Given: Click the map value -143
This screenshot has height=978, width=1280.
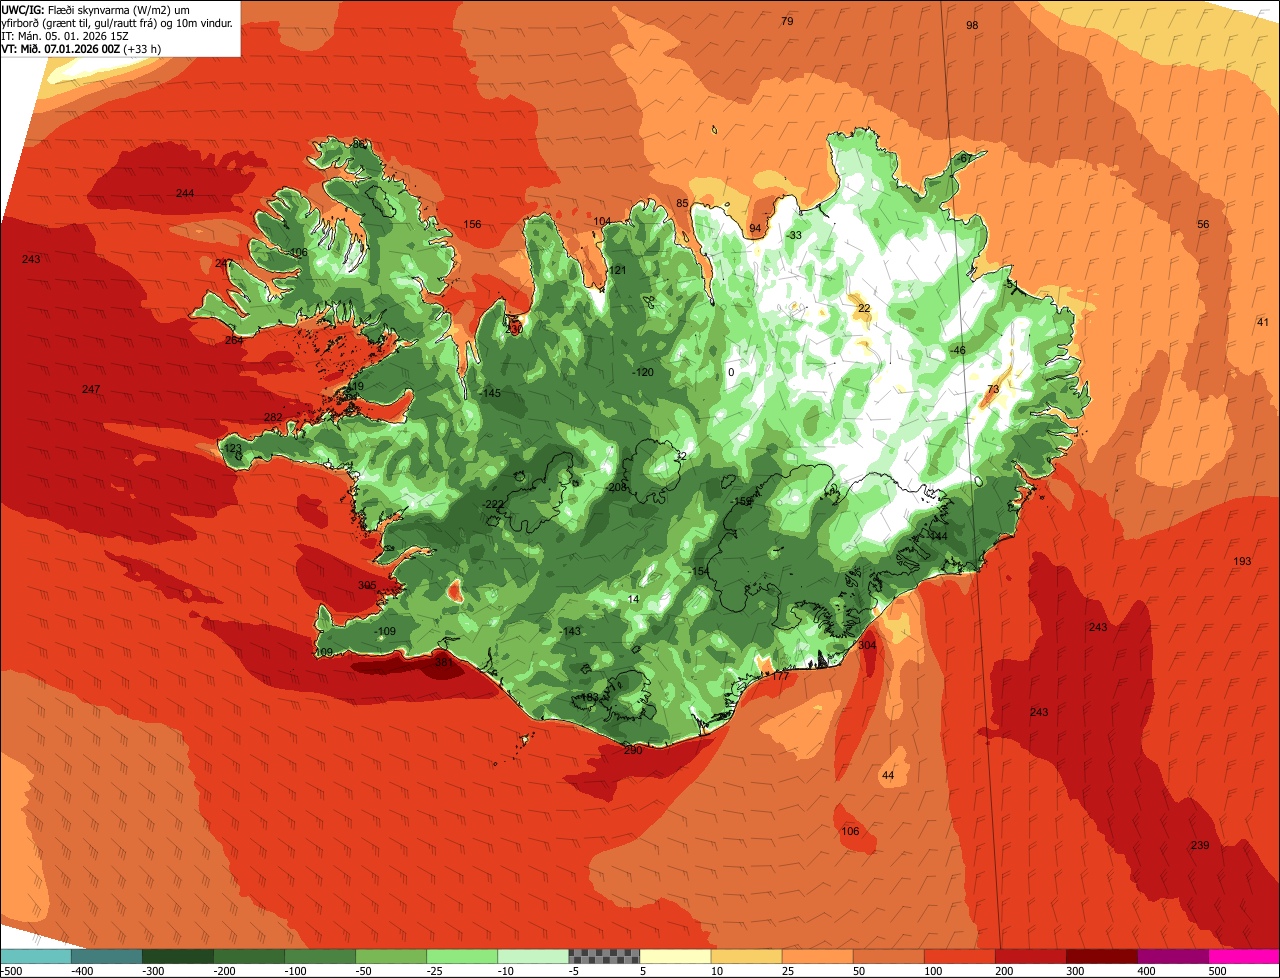Looking at the screenshot, I should click(x=570, y=631).
